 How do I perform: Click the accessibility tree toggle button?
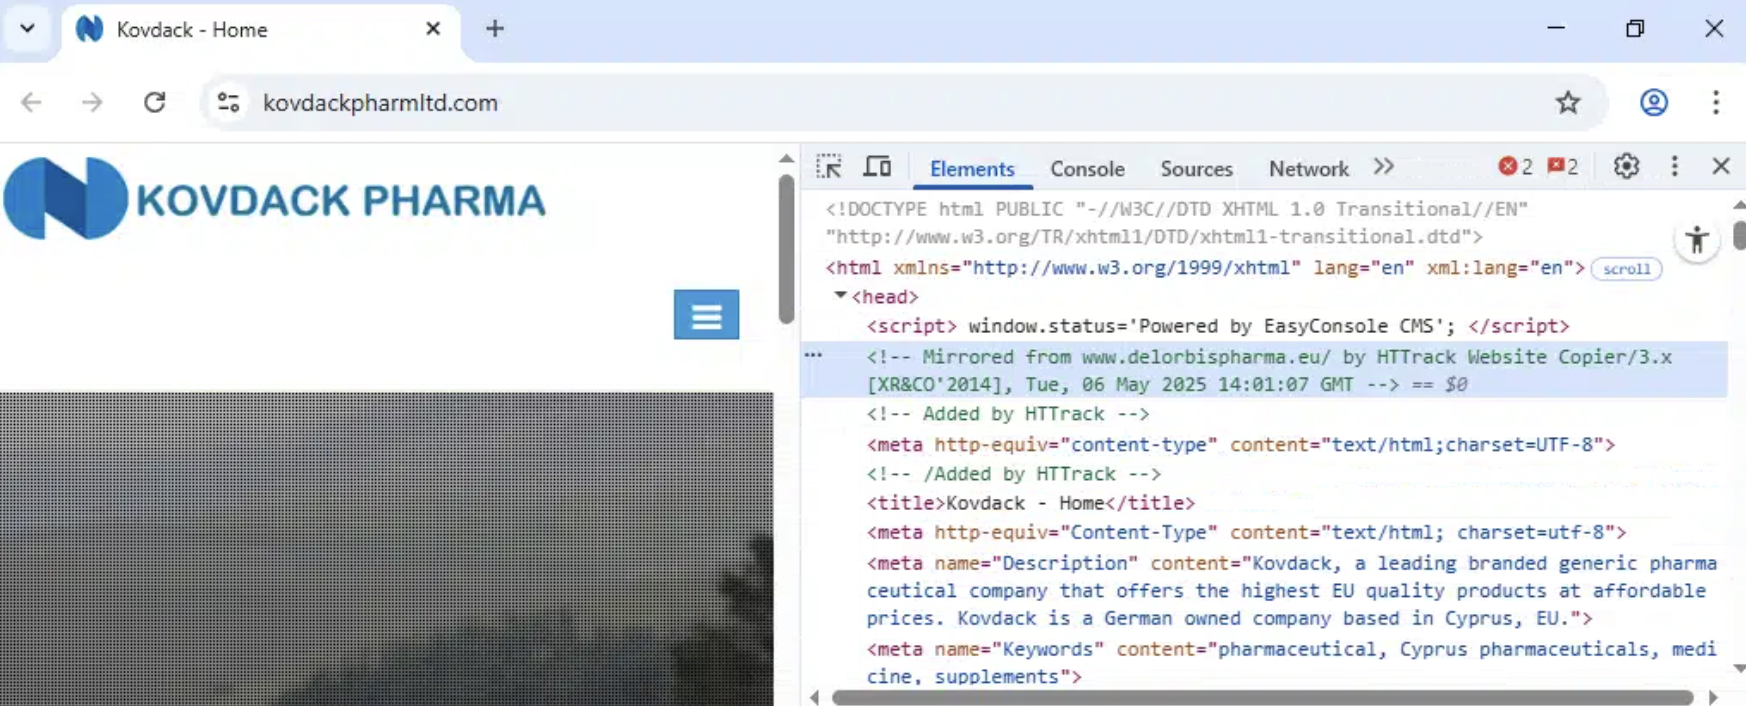pyautogui.click(x=1697, y=240)
